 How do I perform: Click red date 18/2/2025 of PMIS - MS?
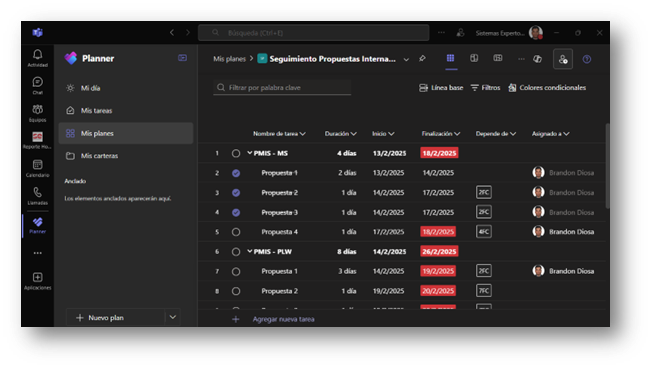click(x=439, y=153)
